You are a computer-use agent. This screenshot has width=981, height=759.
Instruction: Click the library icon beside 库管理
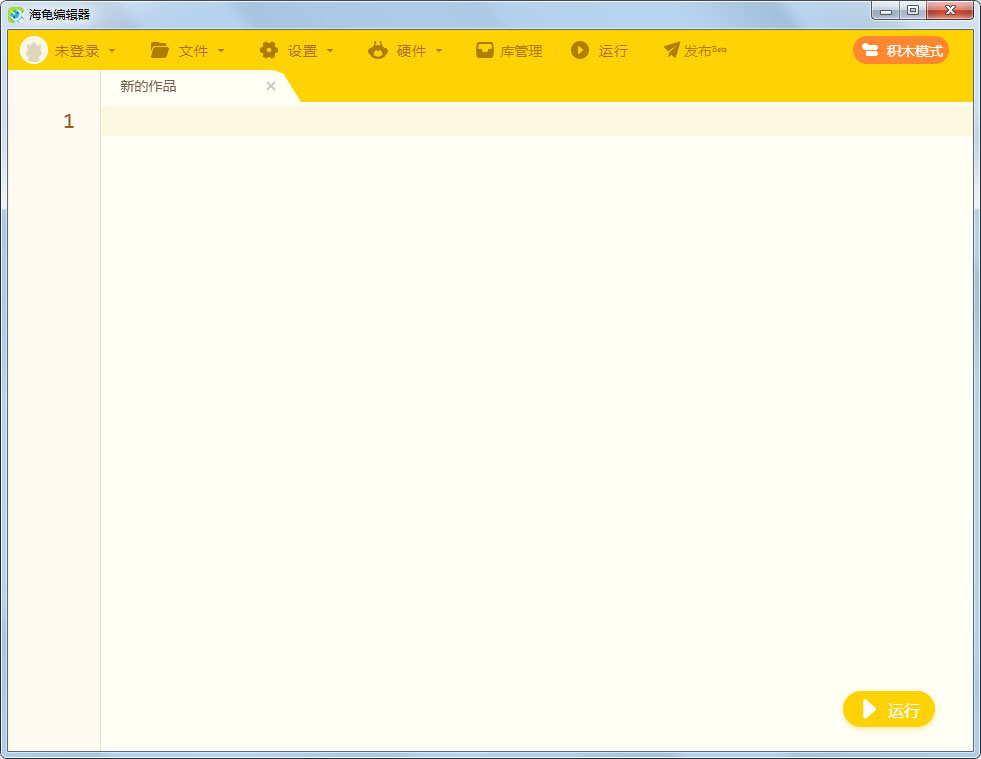tap(483, 49)
